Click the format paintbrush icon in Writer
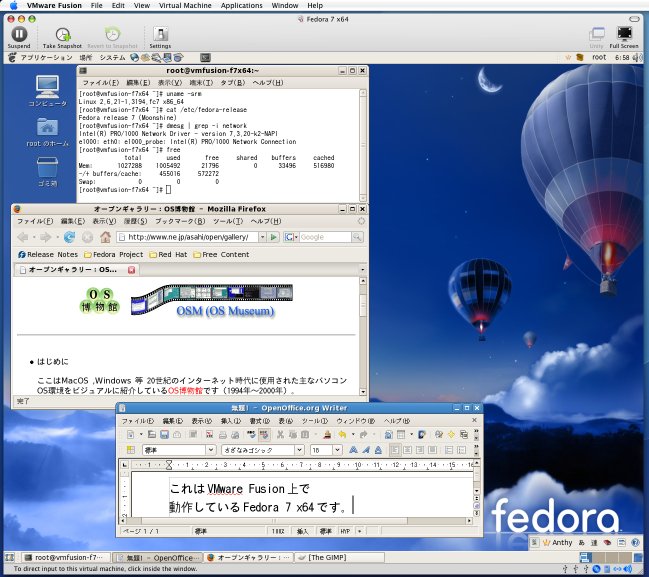Image resolution: width=649 pixels, height=577 pixels. pyautogui.click(x=327, y=434)
